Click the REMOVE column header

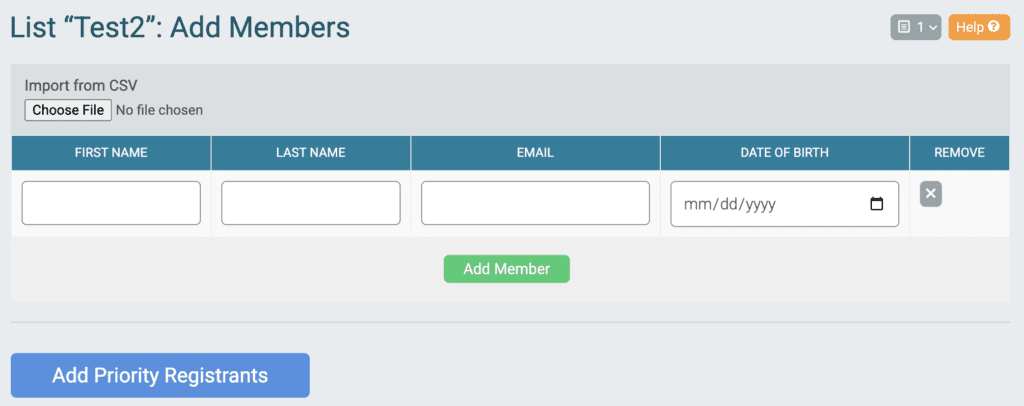959,153
